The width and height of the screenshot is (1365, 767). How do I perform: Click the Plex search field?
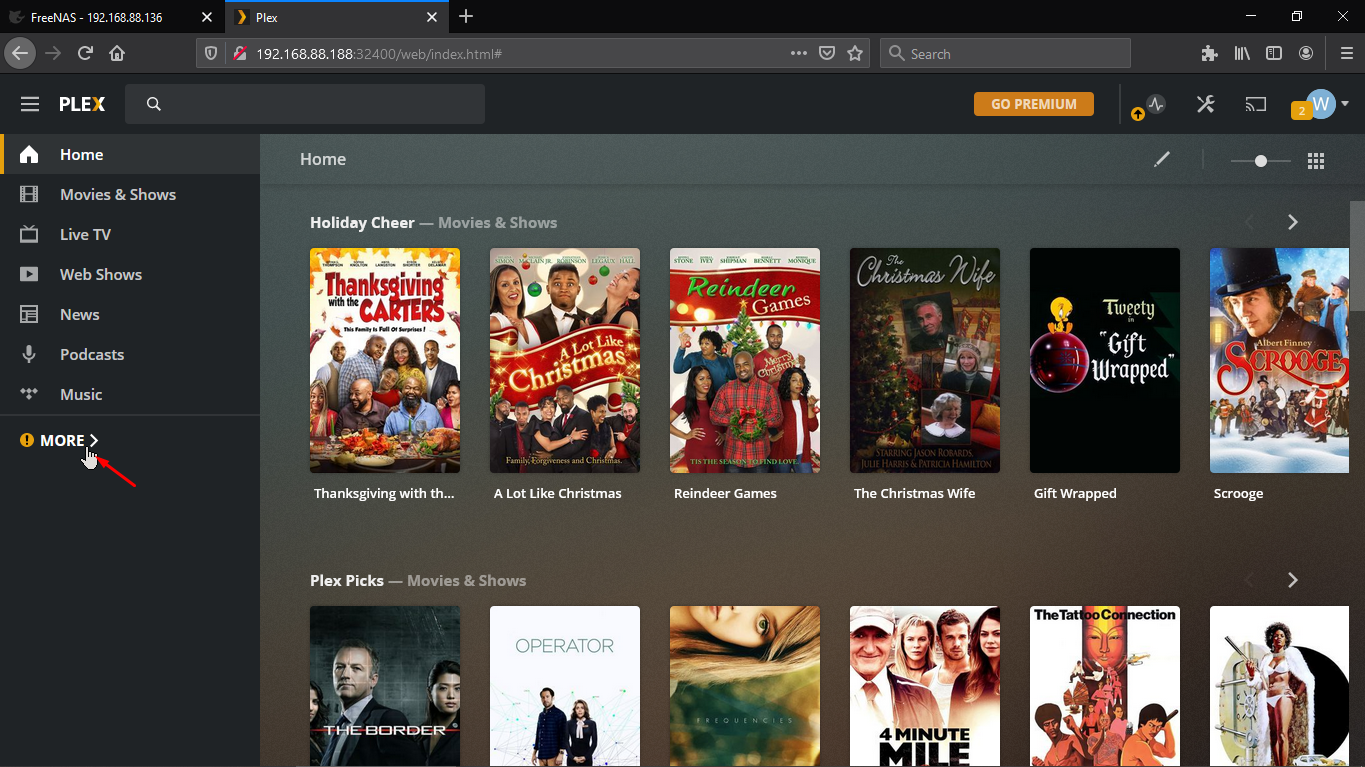305,104
